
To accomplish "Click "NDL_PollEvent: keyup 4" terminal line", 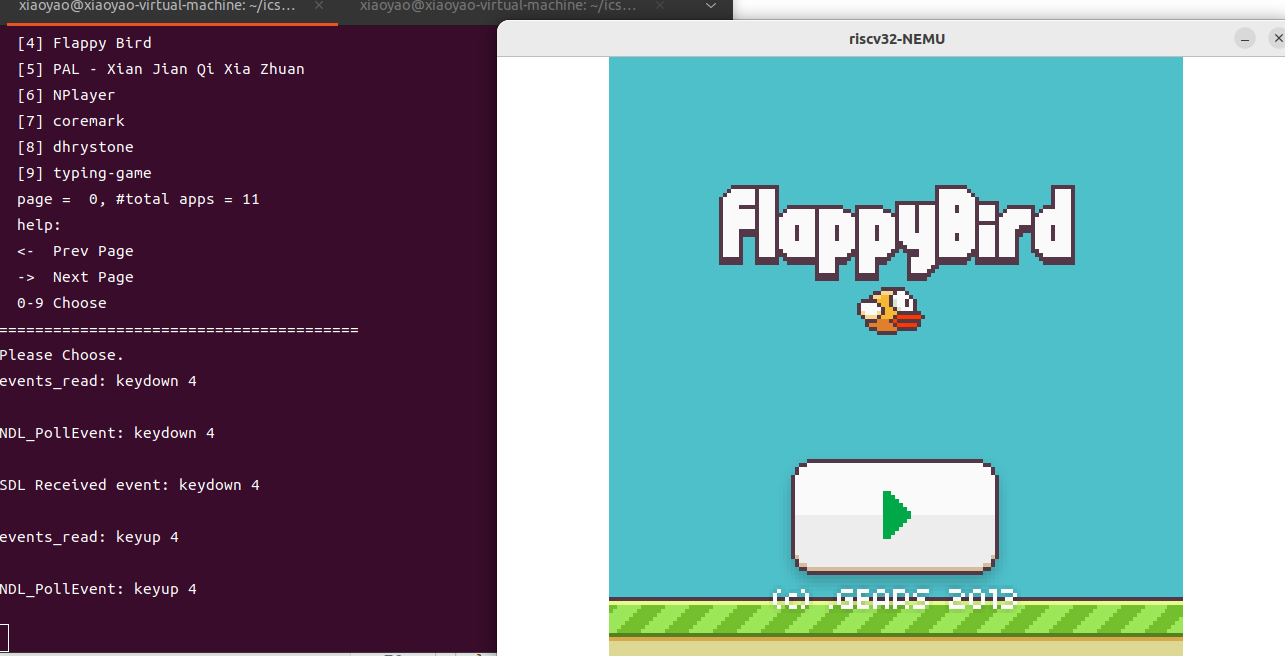I will [98, 589].
